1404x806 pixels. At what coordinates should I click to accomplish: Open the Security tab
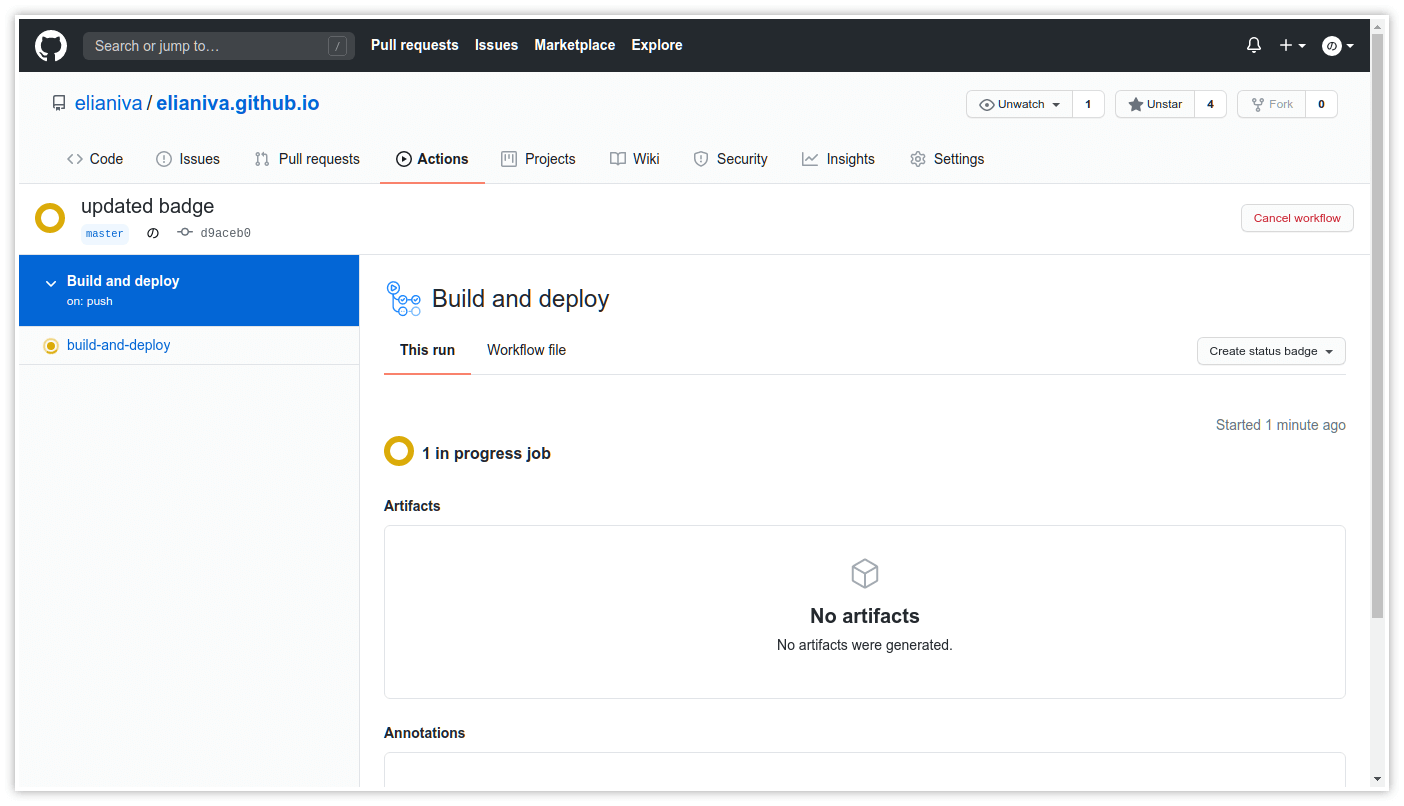[730, 159]
